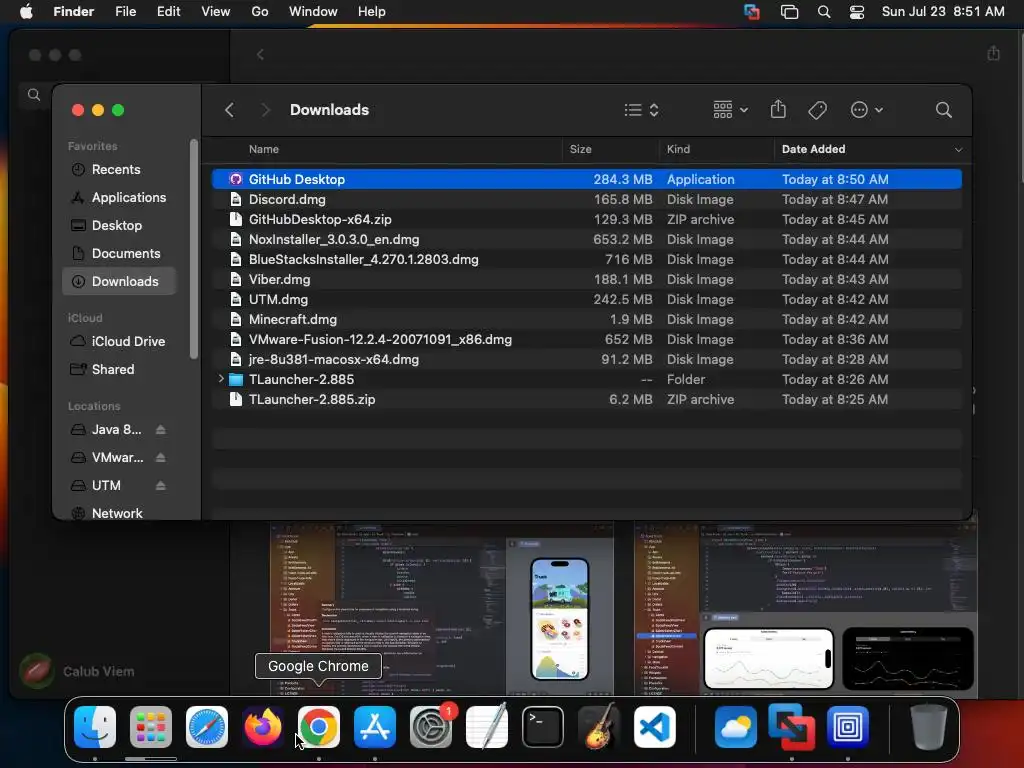Launch Visual Studio Code from the Dock
The width and height of the screenshot is (1024, 768).
pos(654,726)
